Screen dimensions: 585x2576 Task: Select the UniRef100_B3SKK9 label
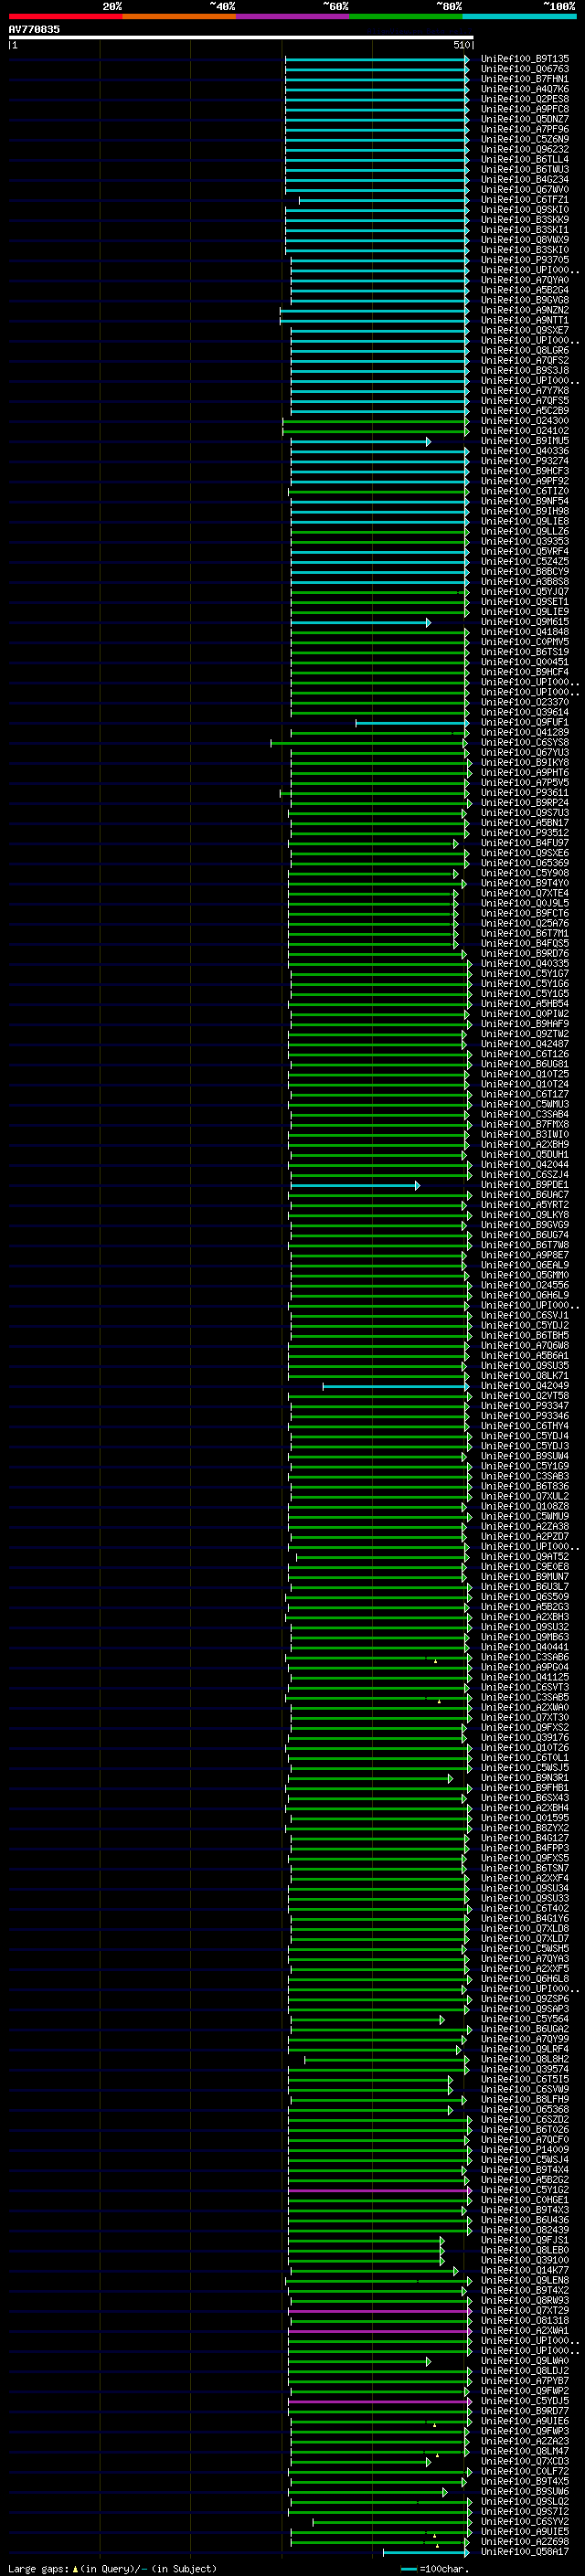point(525,220)
